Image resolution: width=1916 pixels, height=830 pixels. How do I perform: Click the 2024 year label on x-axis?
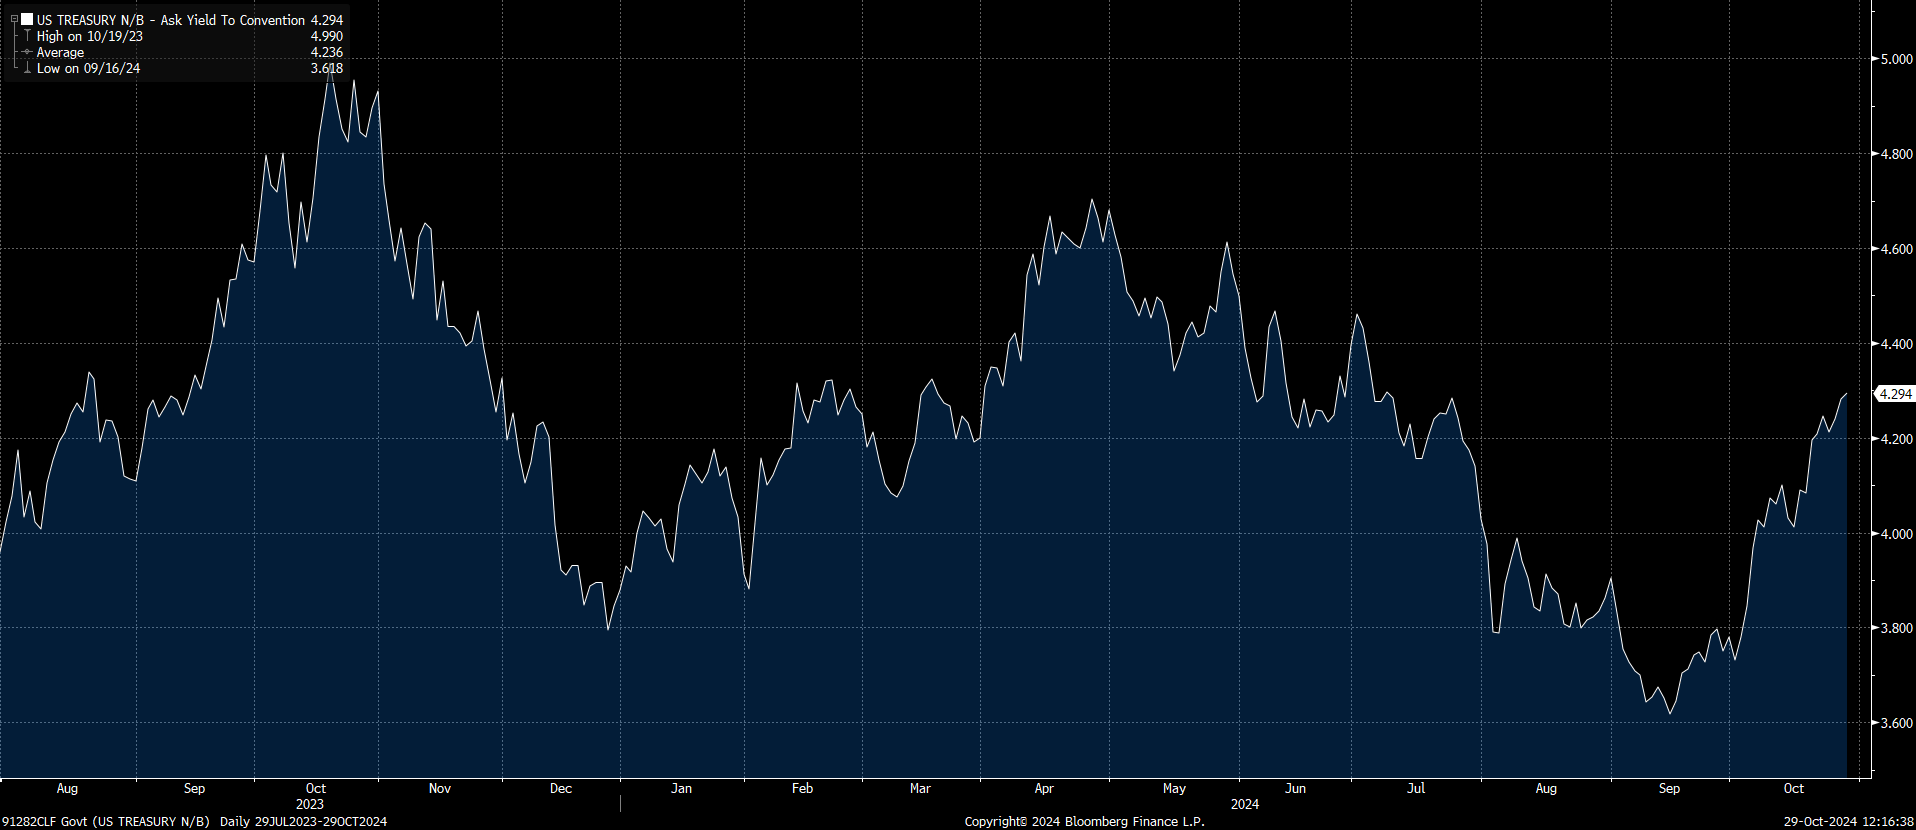click(x=1245, y=804)
